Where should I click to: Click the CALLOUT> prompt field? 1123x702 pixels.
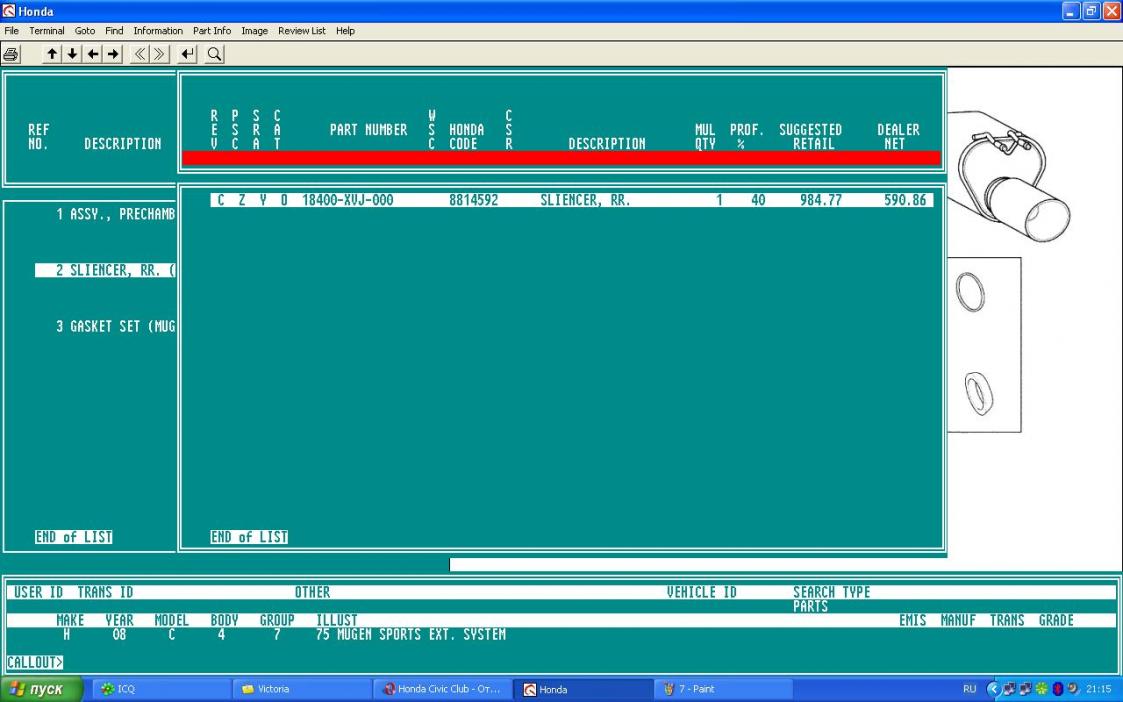(x=35, y=663)
